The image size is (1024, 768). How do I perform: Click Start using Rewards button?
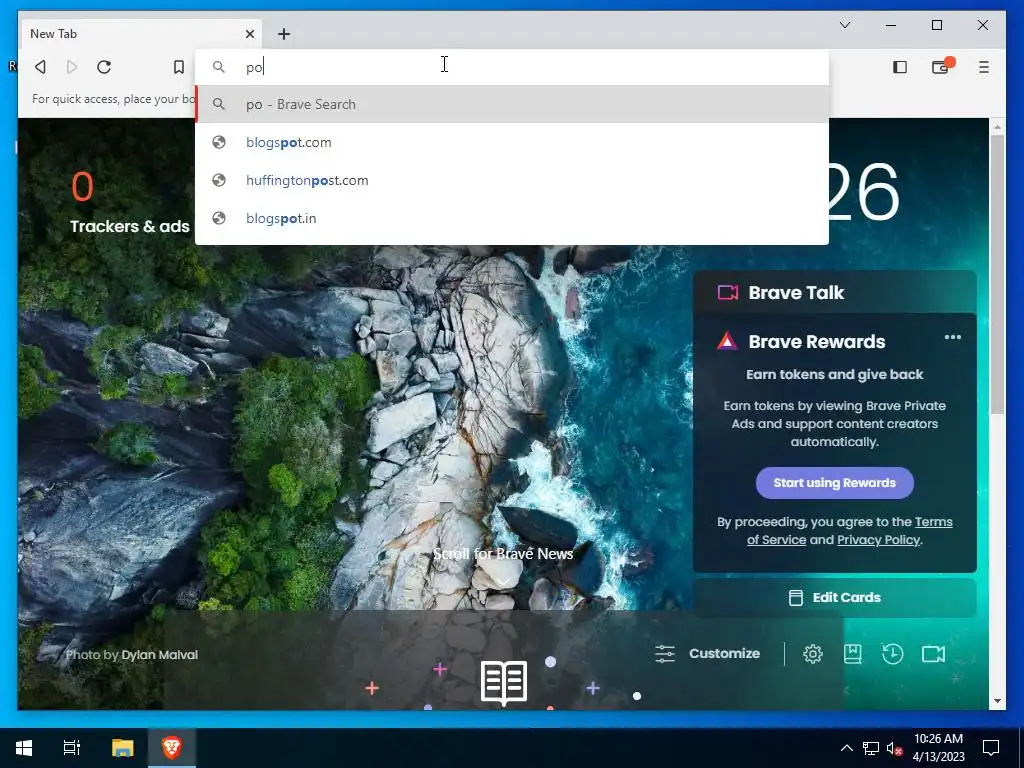pos(835,483)
